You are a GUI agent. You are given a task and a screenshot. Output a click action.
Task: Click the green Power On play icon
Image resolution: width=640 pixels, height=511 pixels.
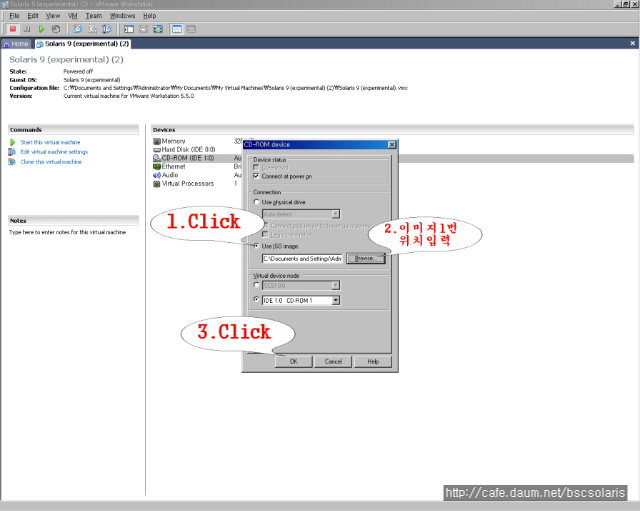[41, 29]
